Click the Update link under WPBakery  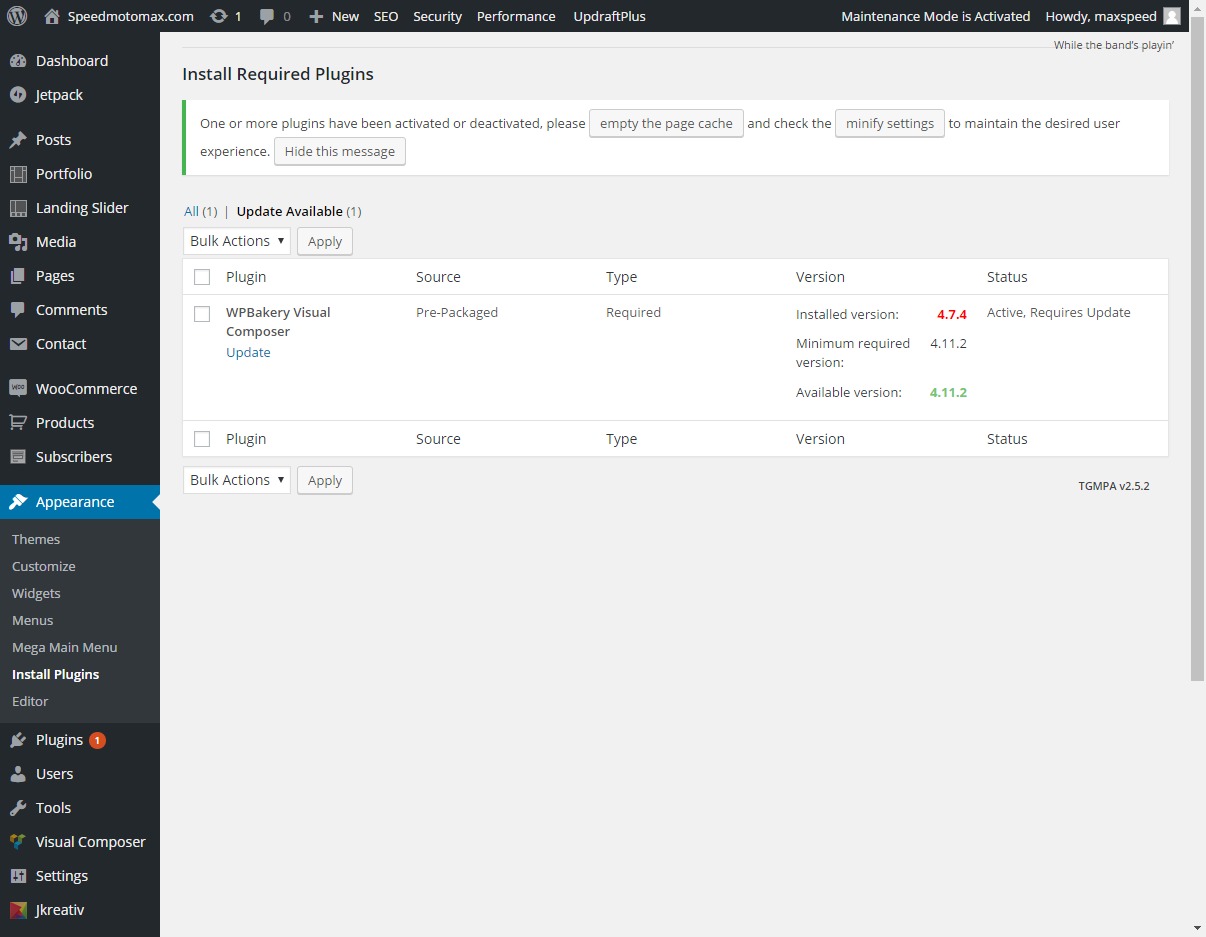(248, 352)
